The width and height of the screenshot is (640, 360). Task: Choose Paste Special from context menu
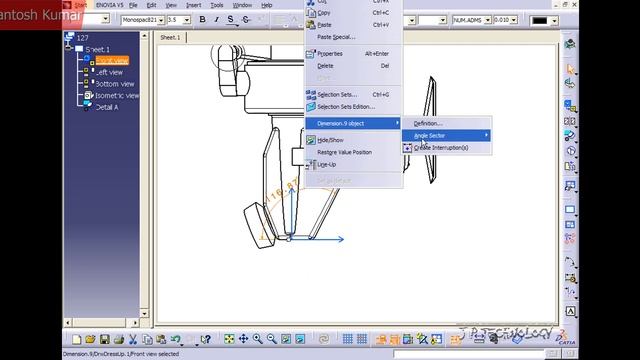pos(336,37)
